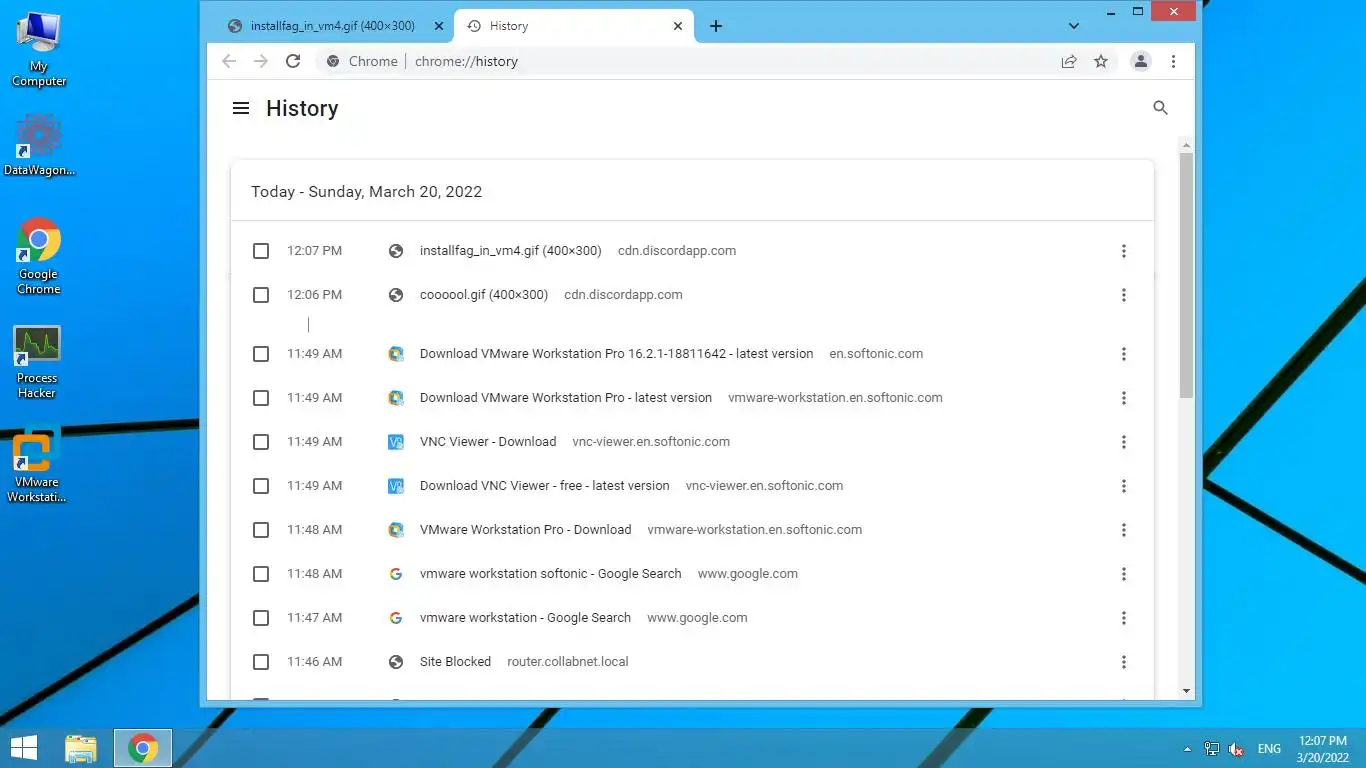Close the History tab
This screenshot has height=768, width=1366.
pos(678,26)
